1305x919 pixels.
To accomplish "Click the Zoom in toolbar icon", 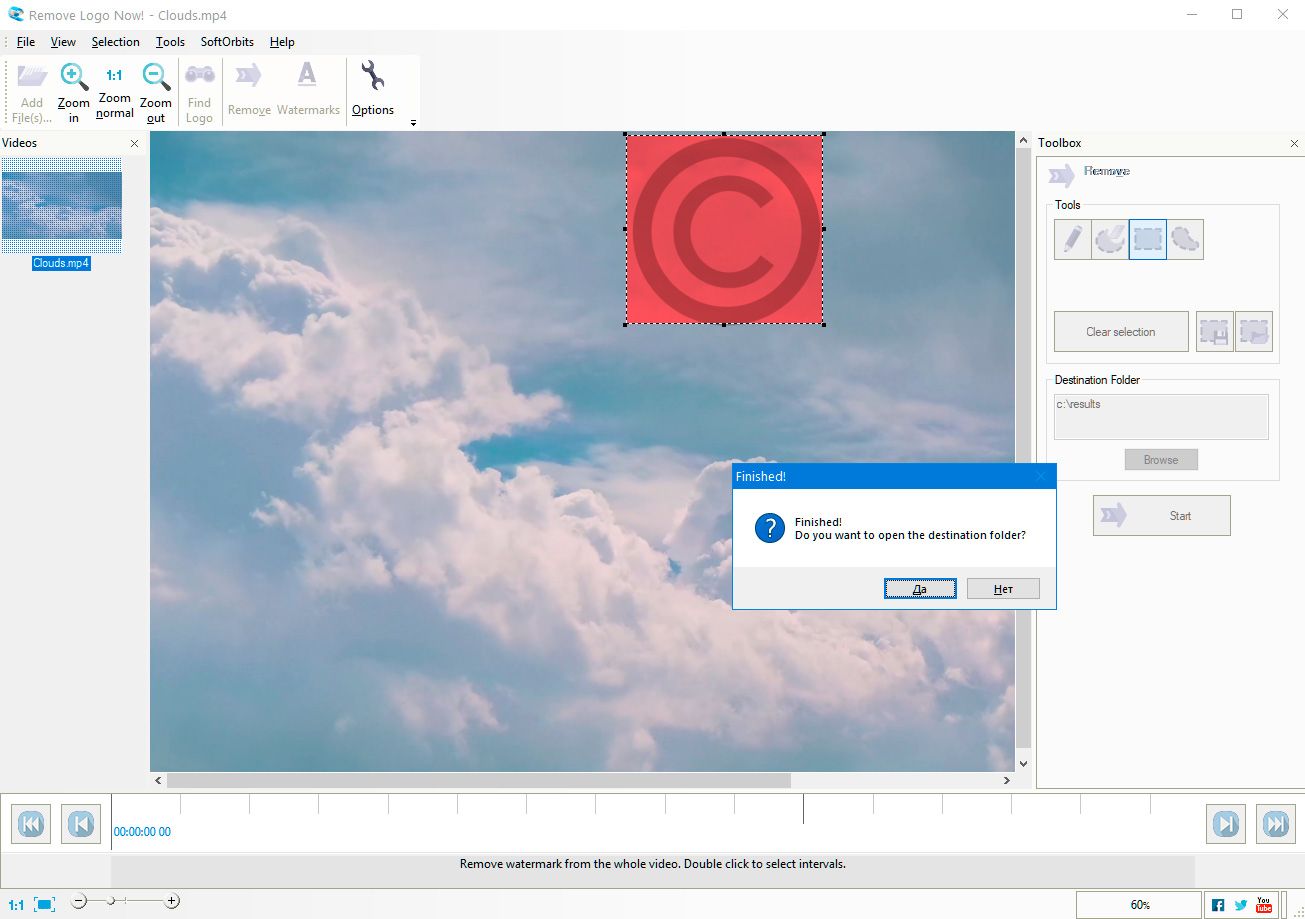I will [73, 88].
